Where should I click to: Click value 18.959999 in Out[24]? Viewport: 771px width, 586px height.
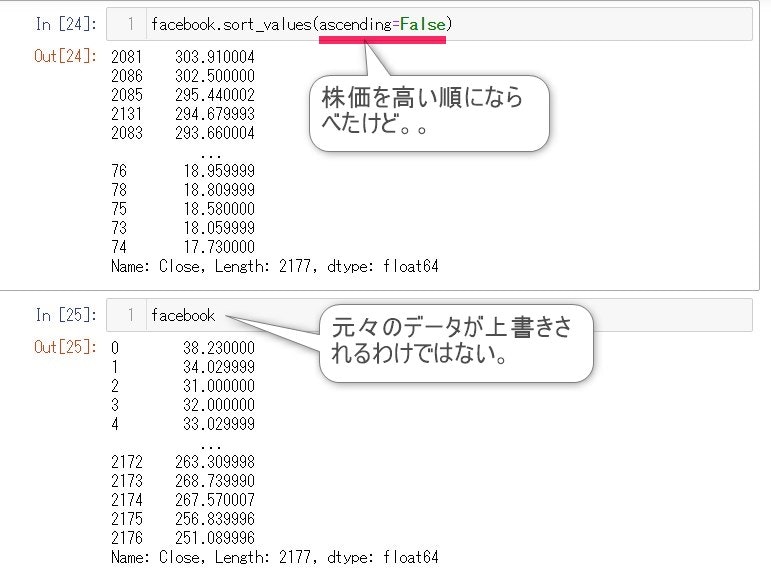coord(219,171)
